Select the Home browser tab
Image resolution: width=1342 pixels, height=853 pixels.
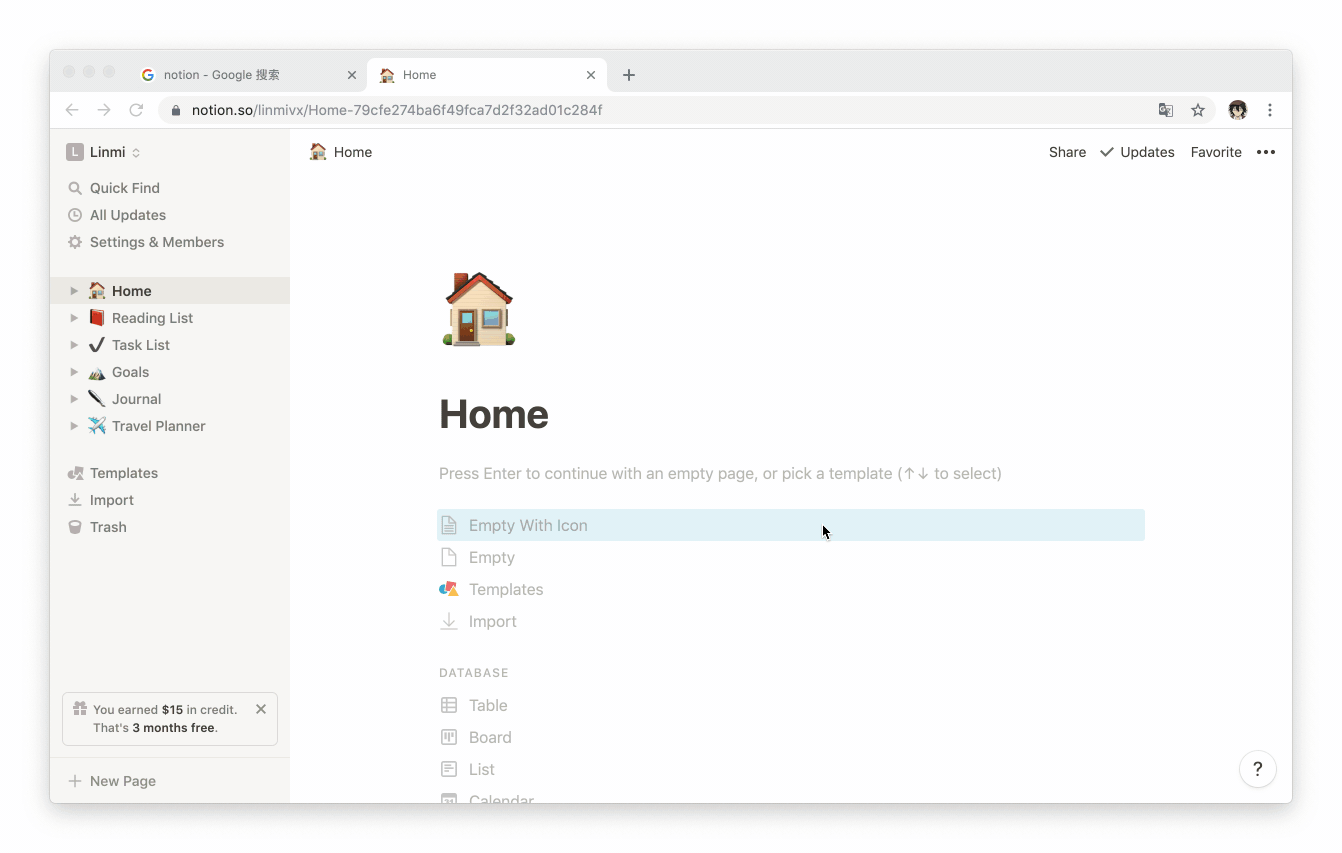pyautogui.click(x=488, y=75)
